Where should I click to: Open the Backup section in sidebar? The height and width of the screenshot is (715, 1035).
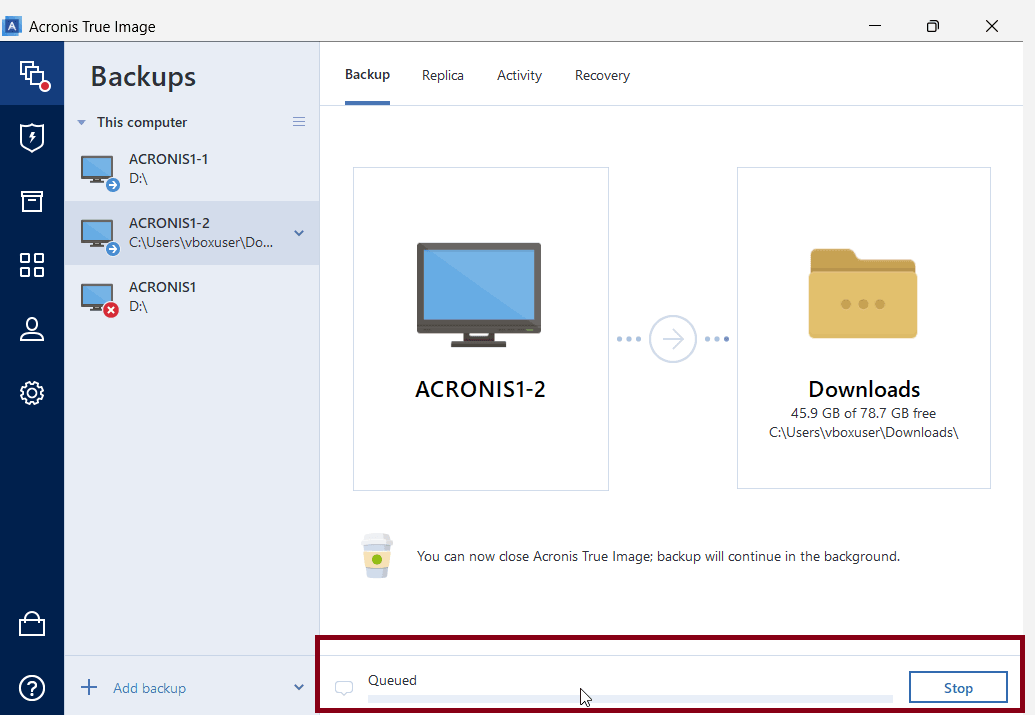pos(32,74)
